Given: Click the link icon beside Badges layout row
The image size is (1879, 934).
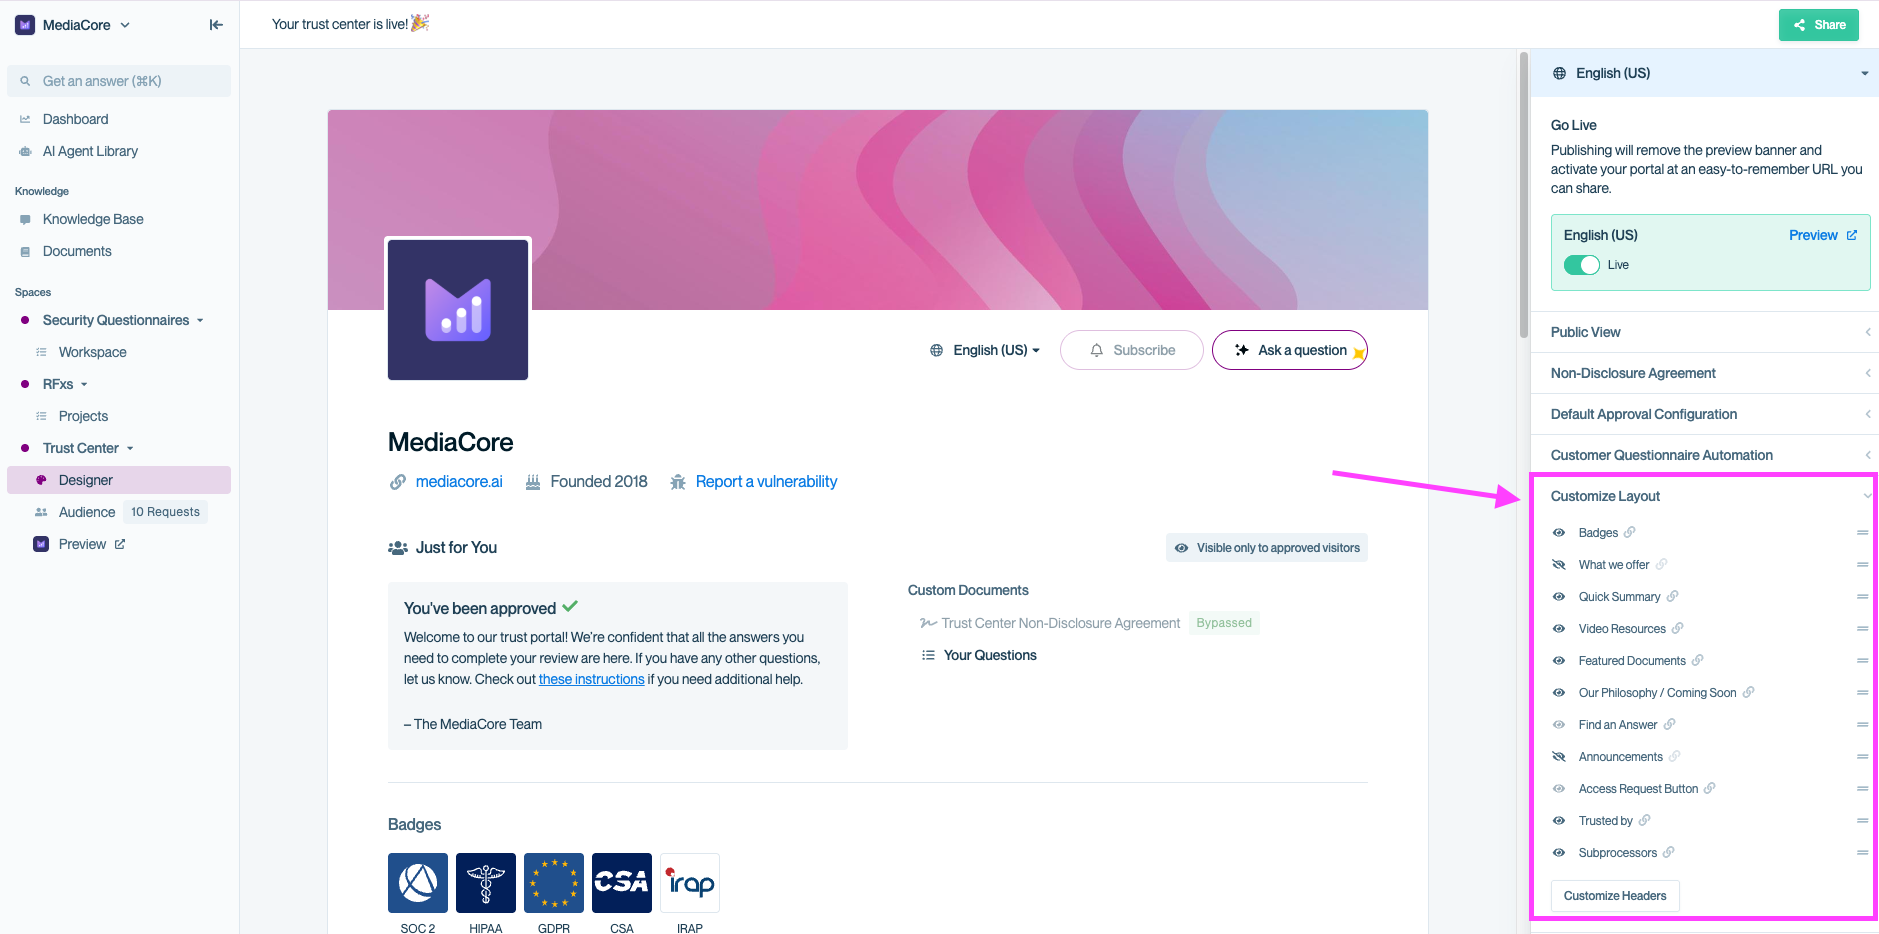Looking at the screenshot, I should click(1629, 532).
